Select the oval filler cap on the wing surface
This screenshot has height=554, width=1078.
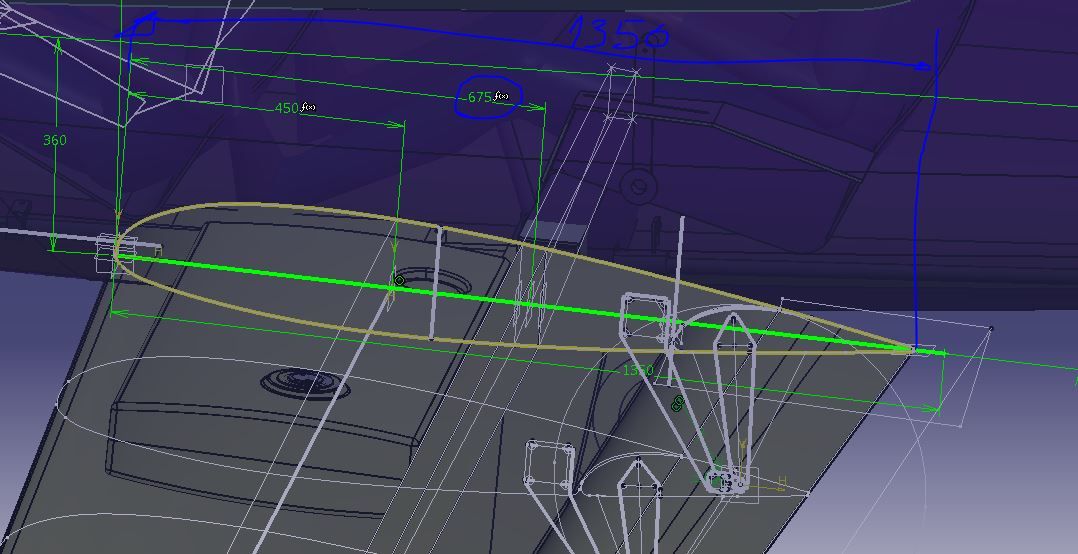click(305, 382)
